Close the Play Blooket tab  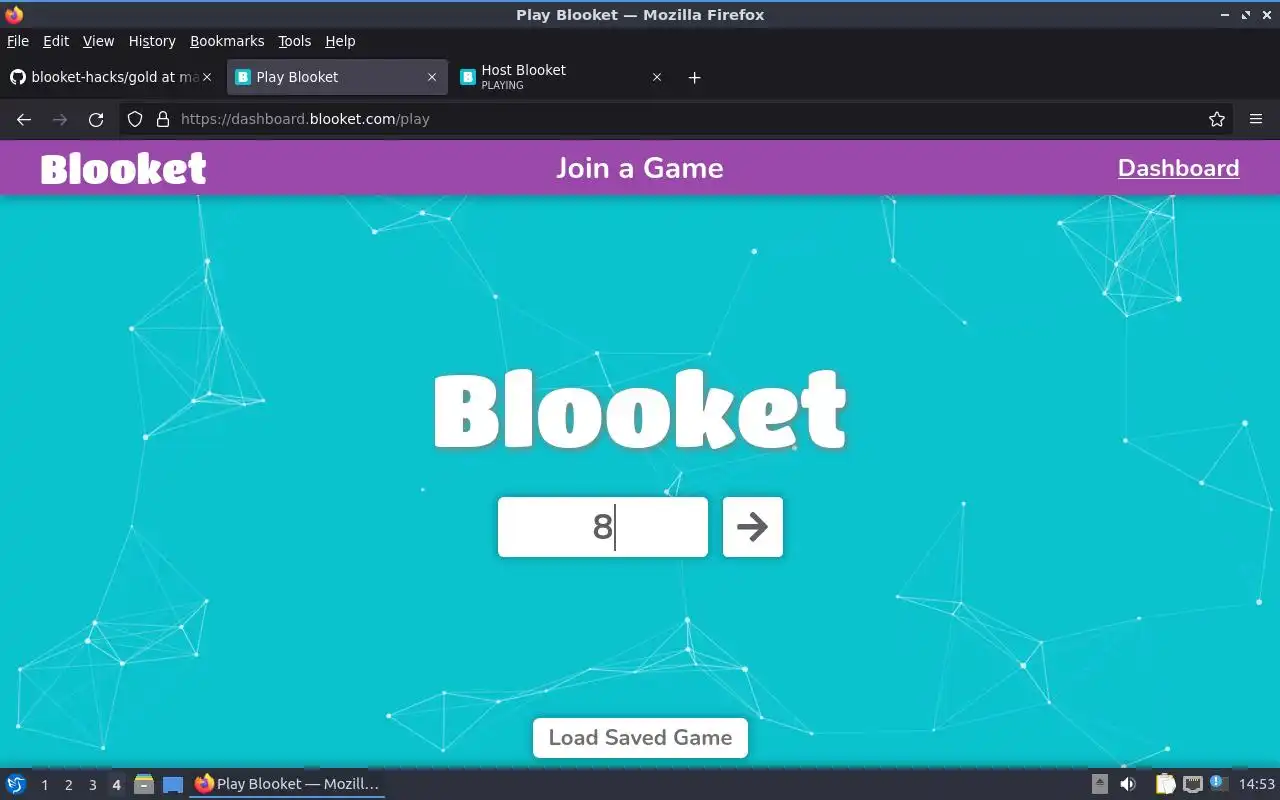pos(432,77)
